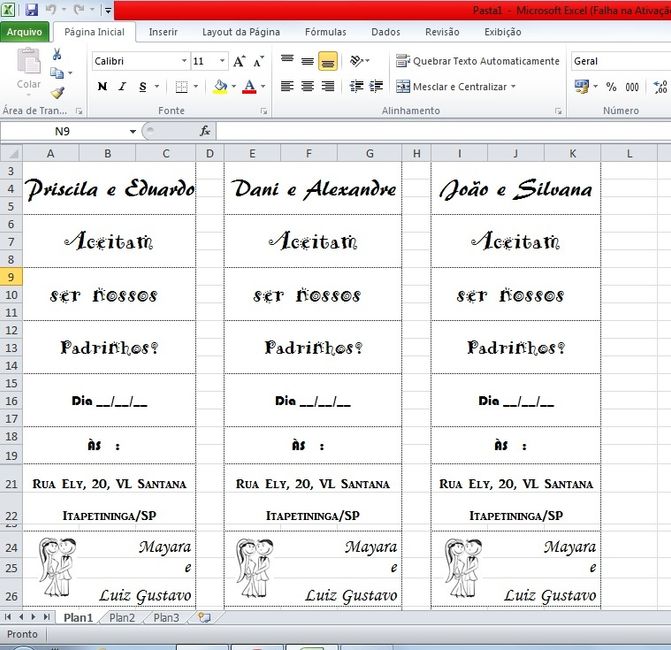Toggle bold formatting (N button)
This screenshot has height=650, width=671.
pyautogui.click(x=102, y=86)
